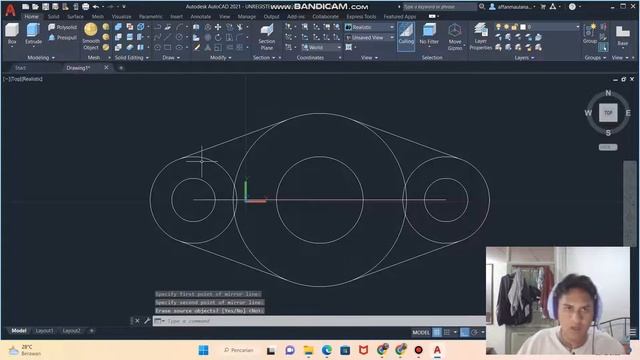The height and width of the screenshot is (360, 640).
Task: Open the Annotate ribbon tab
Action: (201, 17)
